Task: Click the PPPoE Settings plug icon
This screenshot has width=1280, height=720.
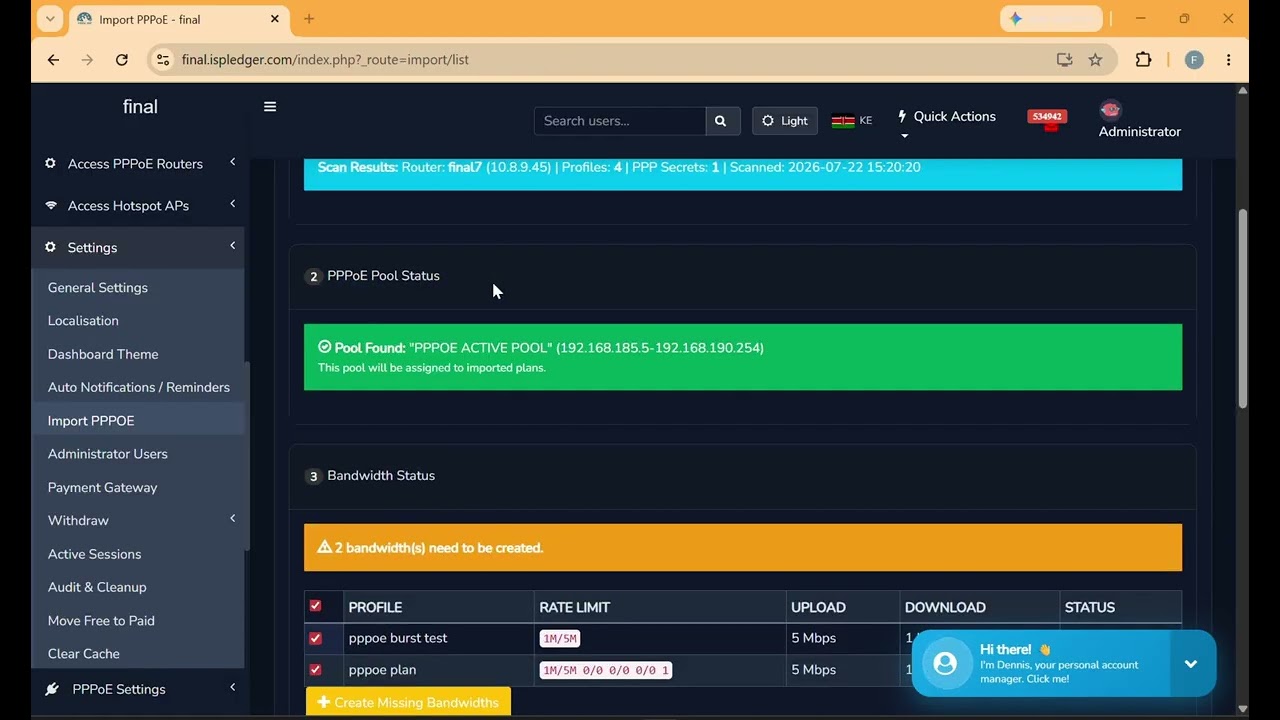Action: tap(52, 689)
